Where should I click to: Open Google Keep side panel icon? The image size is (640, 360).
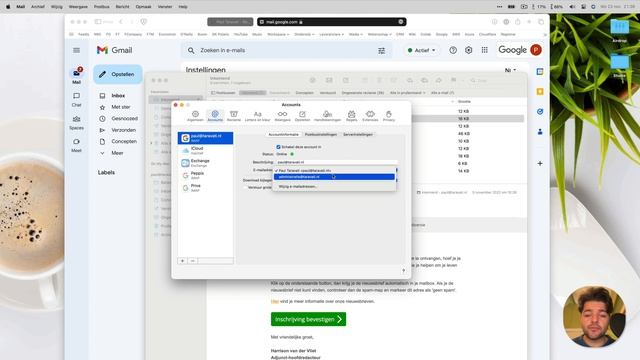coord(540,91)
